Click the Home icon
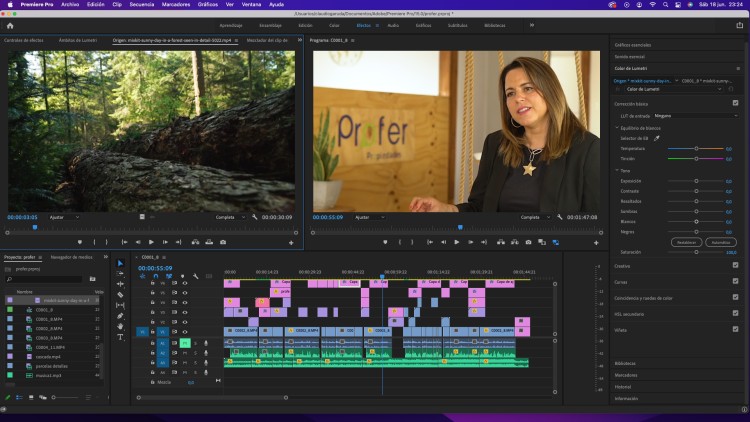 pos(10,25)
